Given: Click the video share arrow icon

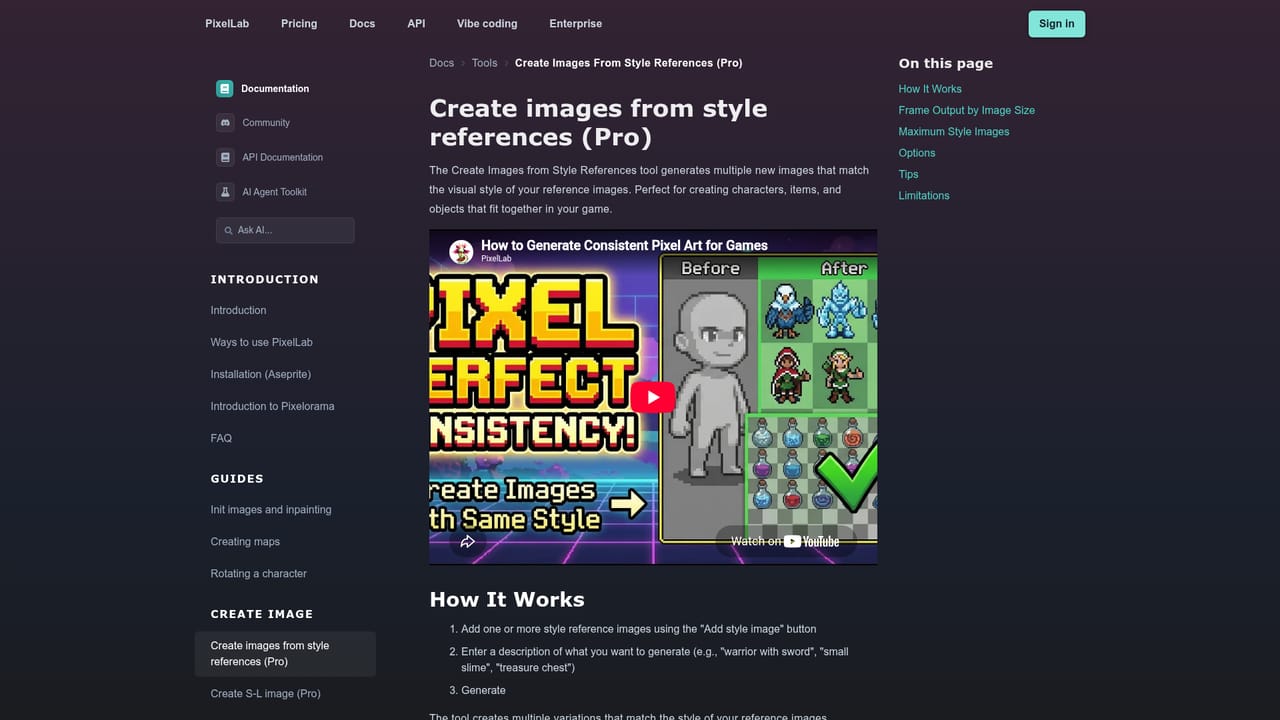Looking at the screenshot, I should 467,541.
